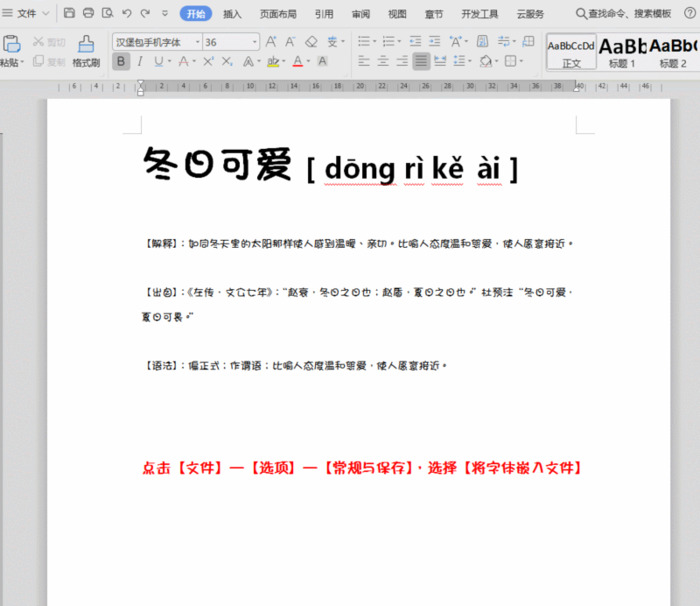Switch to the 插入 tab
This screenshot has width=700, height=606.
point(232,14)
